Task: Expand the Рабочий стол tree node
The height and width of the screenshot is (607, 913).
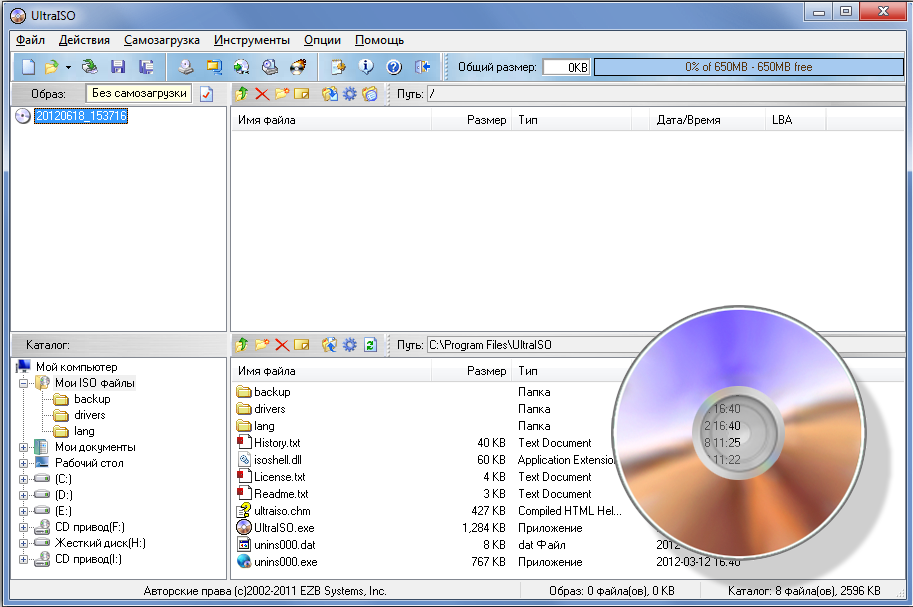Action: pyautogui.click(x=24, y=464)
